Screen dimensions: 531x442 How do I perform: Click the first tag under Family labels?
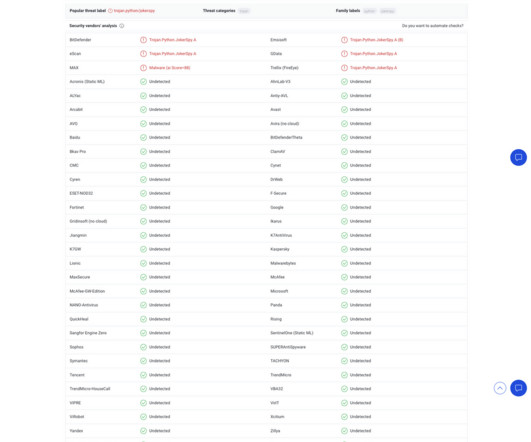coord(369,11)
